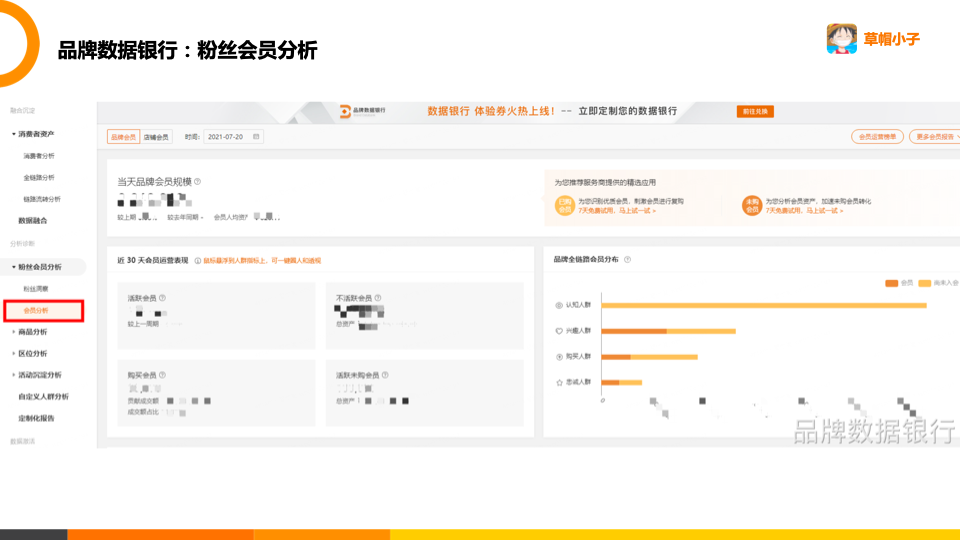
Task: Click the 较去年同期 label
Action: pyautogui.click(x=183, y=217)
